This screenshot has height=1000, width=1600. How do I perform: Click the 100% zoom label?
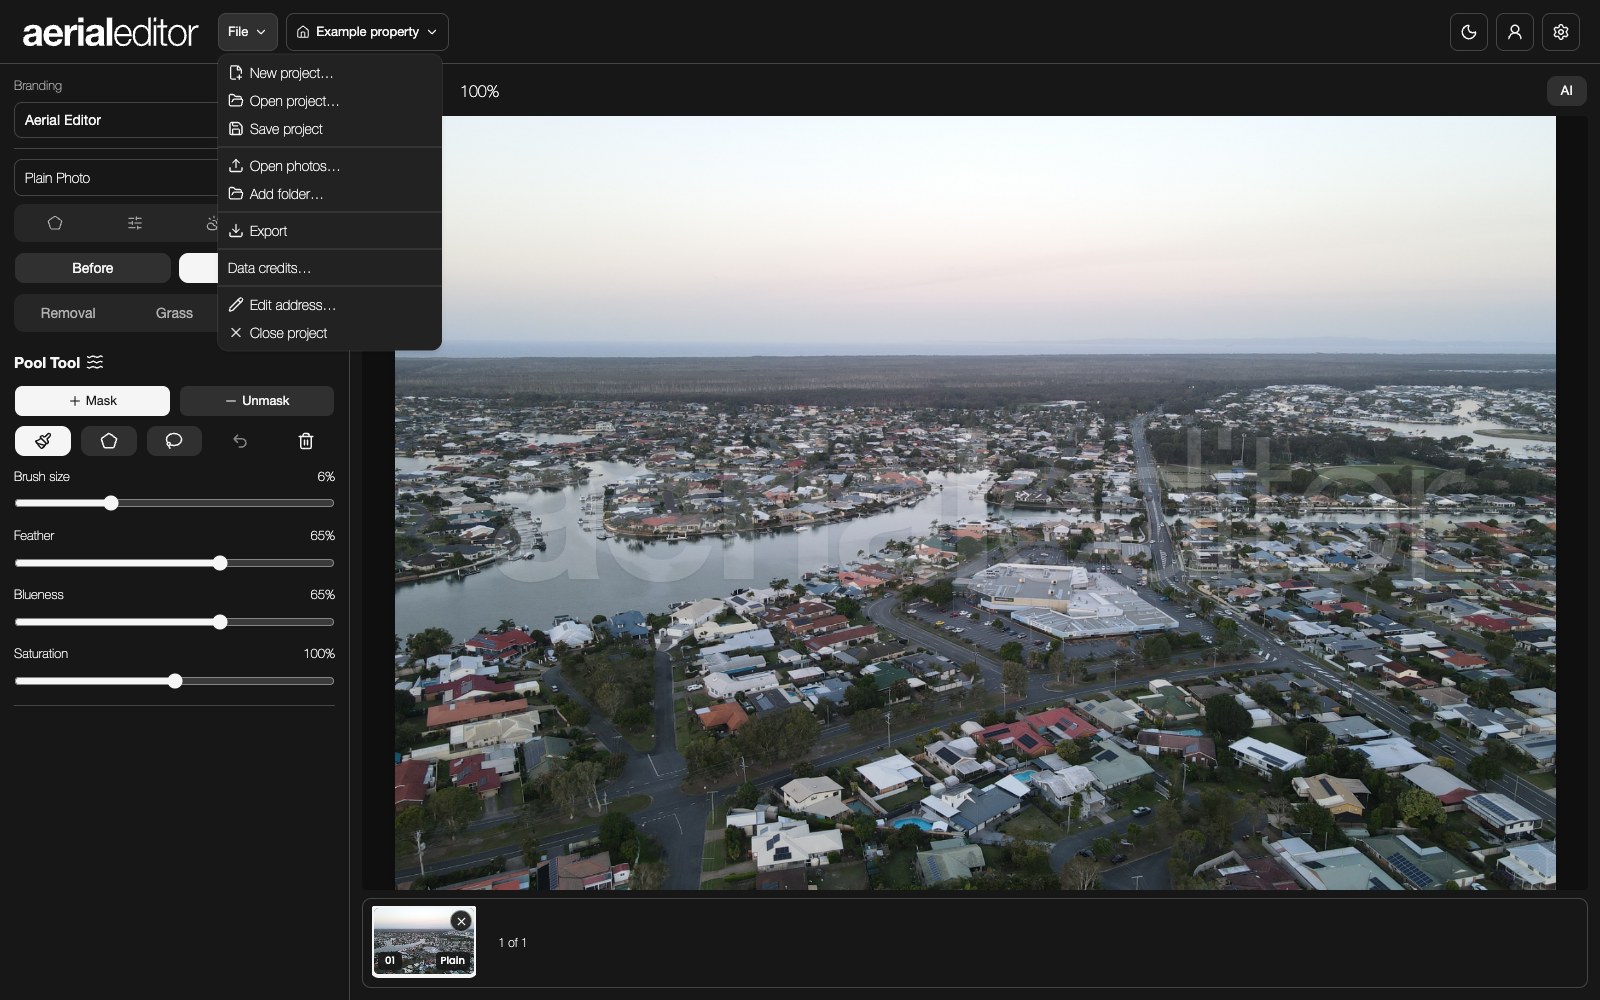point(479,92)
